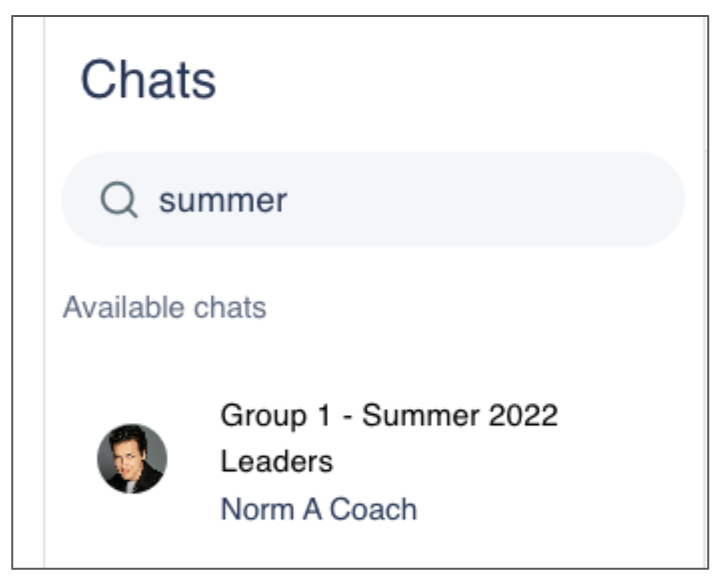This screenshot has width=726, height=588.
Task: Click the Chats panel title text
Action: coord(148,80)
